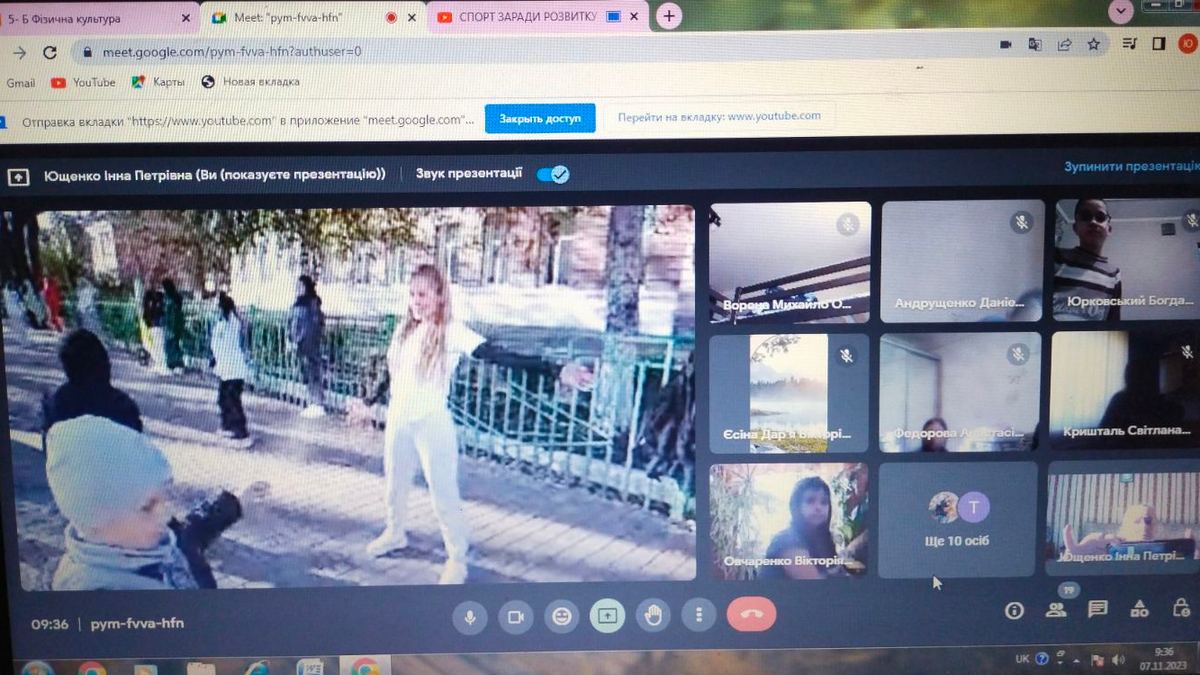Click the green present-screen button
This screenshot has height=675, width=1200.
(x=608, y=616)
